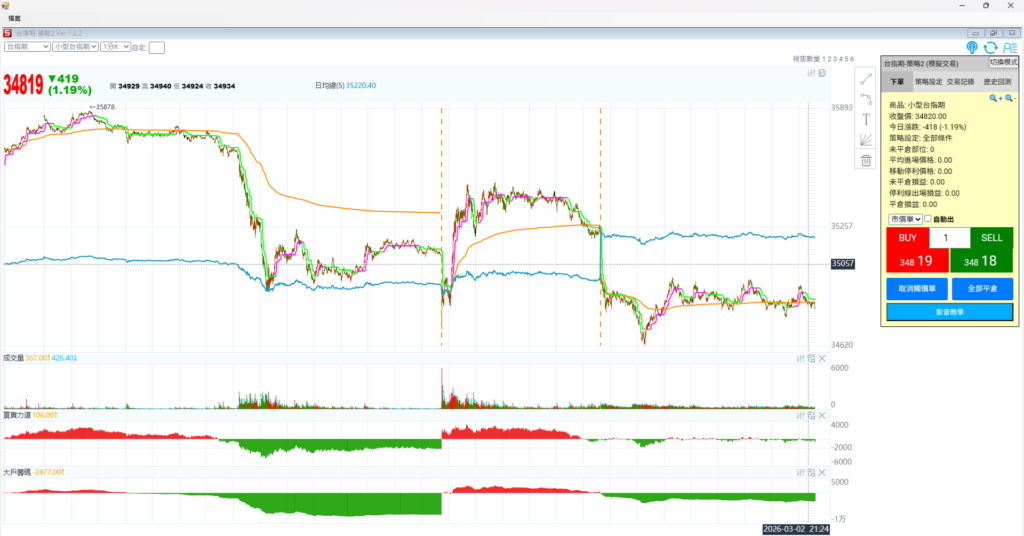Open the 台指期 product dropdown
Image resolution: width=1024 pixels, height=536 pixels.
coord(27,46)
